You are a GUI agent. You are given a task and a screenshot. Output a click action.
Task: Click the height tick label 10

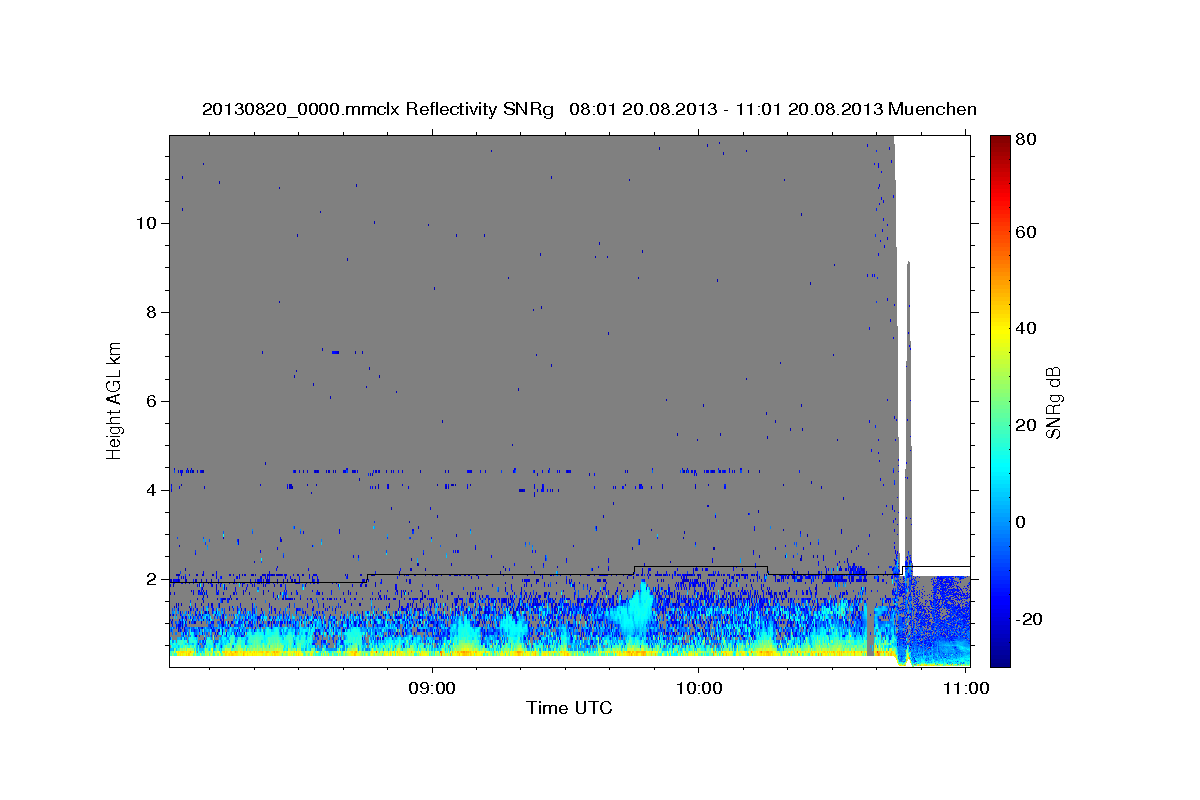pos(146,223)
